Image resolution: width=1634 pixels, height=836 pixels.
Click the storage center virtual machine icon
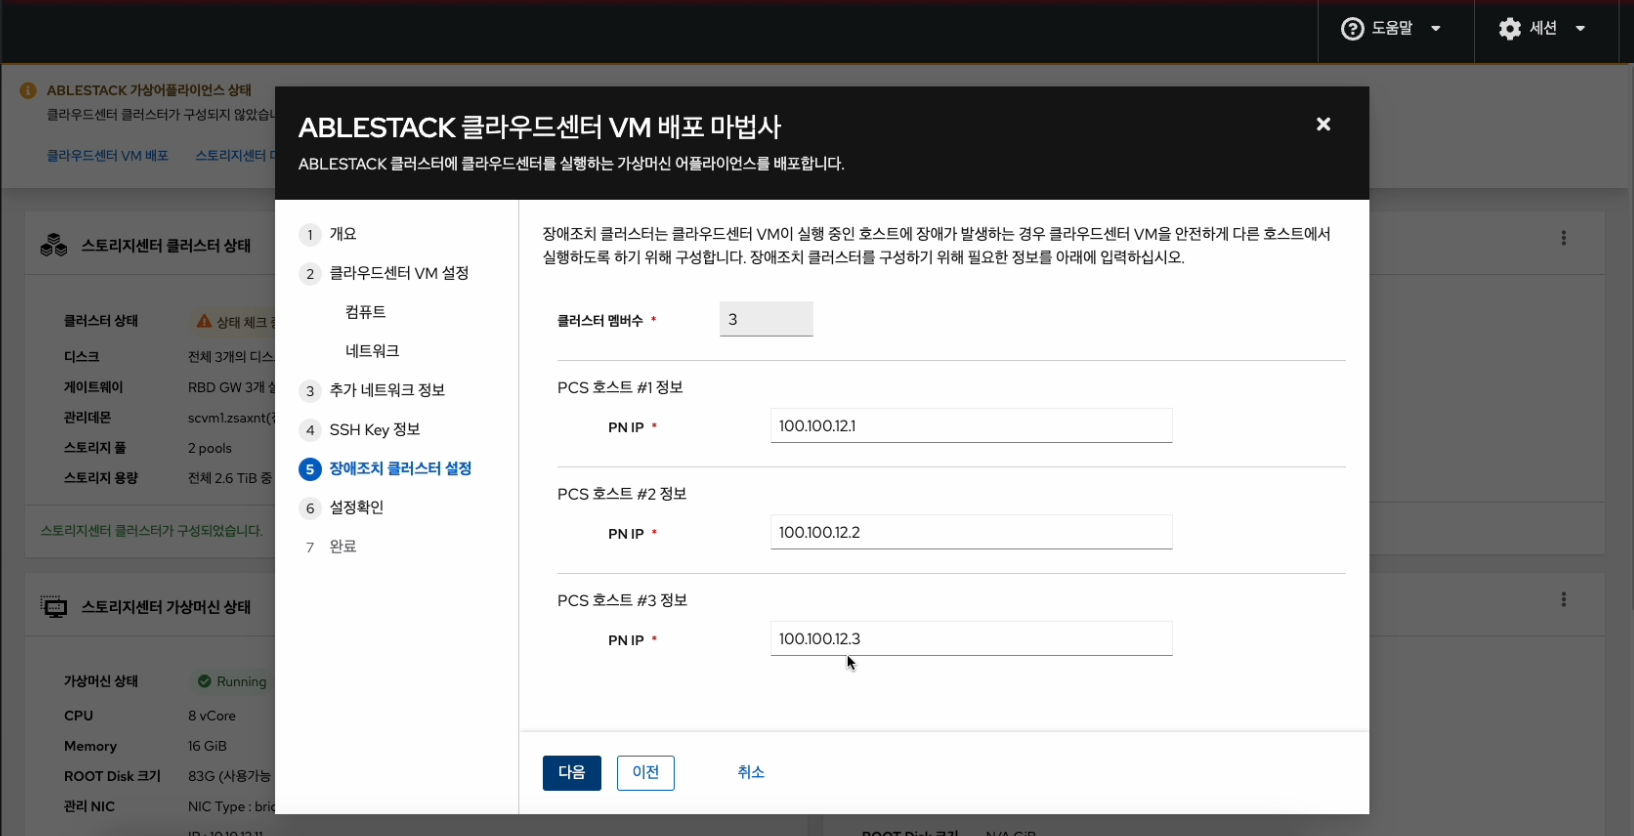pyautogui.click(x=54, y=607)
